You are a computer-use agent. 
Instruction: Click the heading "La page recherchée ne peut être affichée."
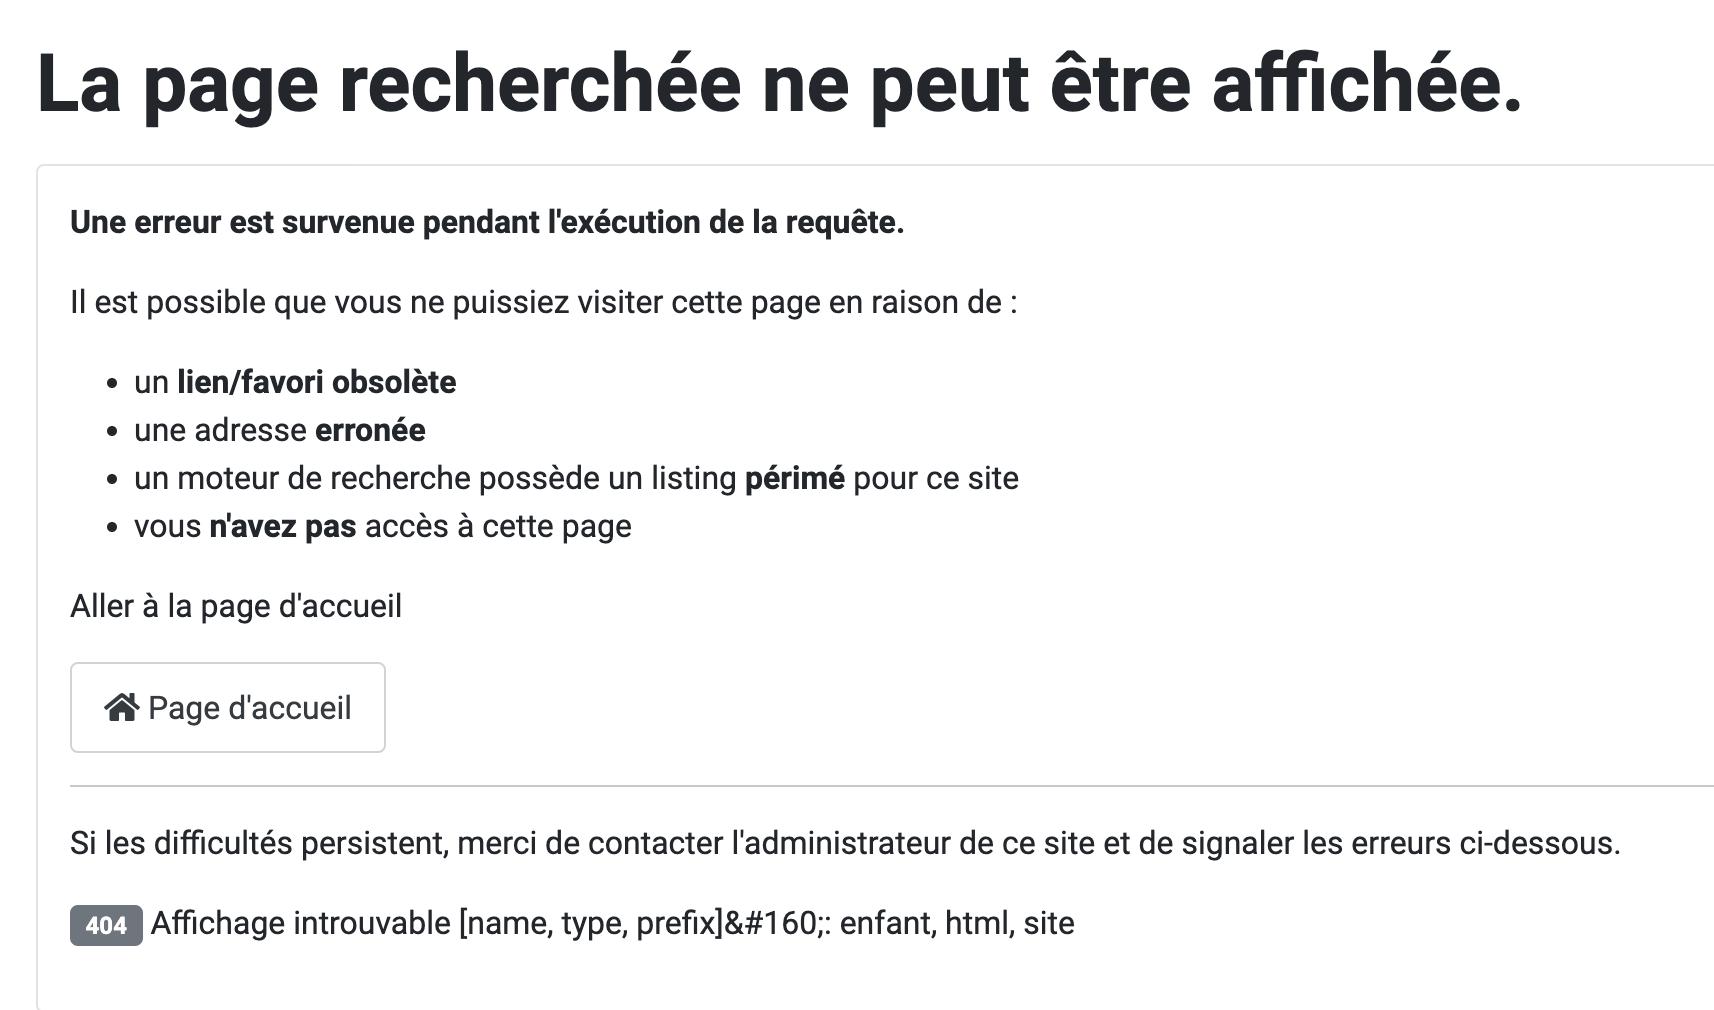pyautogui.click(x=779, y=85)
